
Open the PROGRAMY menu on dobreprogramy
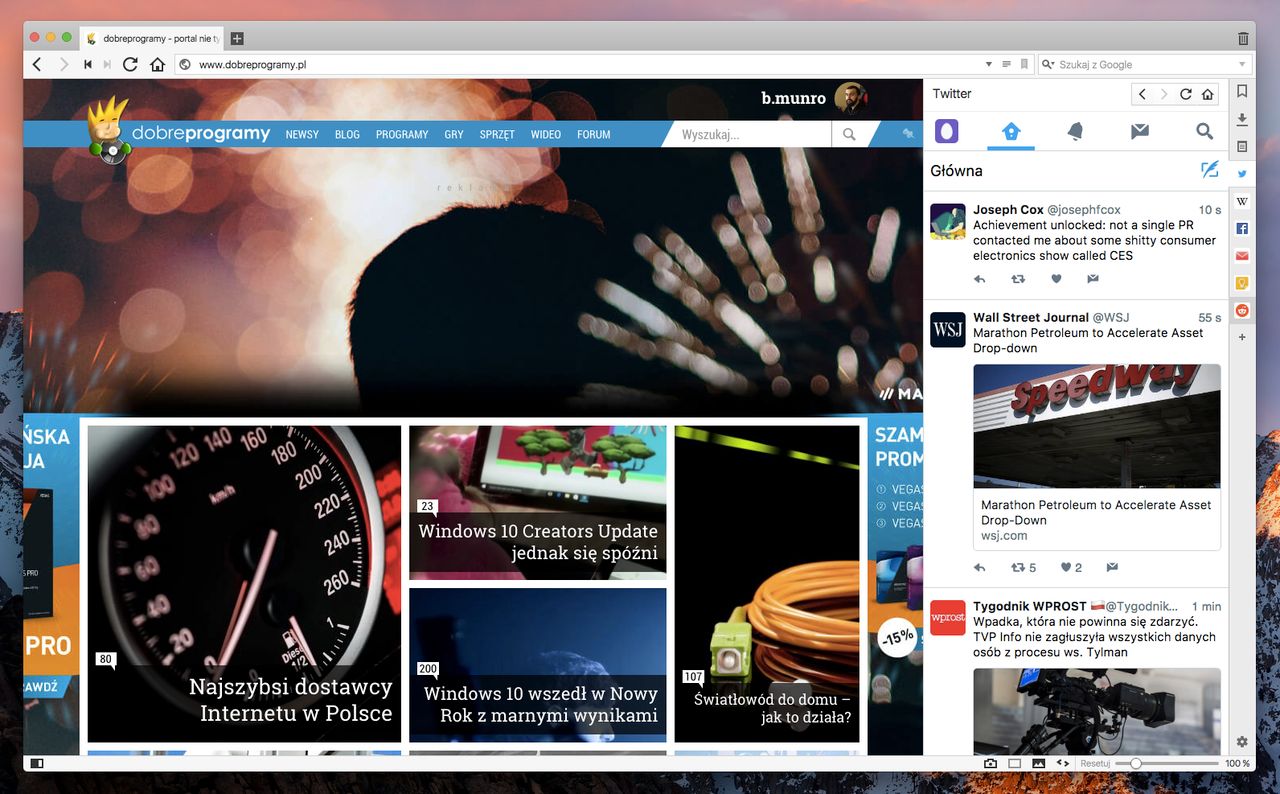coord(402,134)
